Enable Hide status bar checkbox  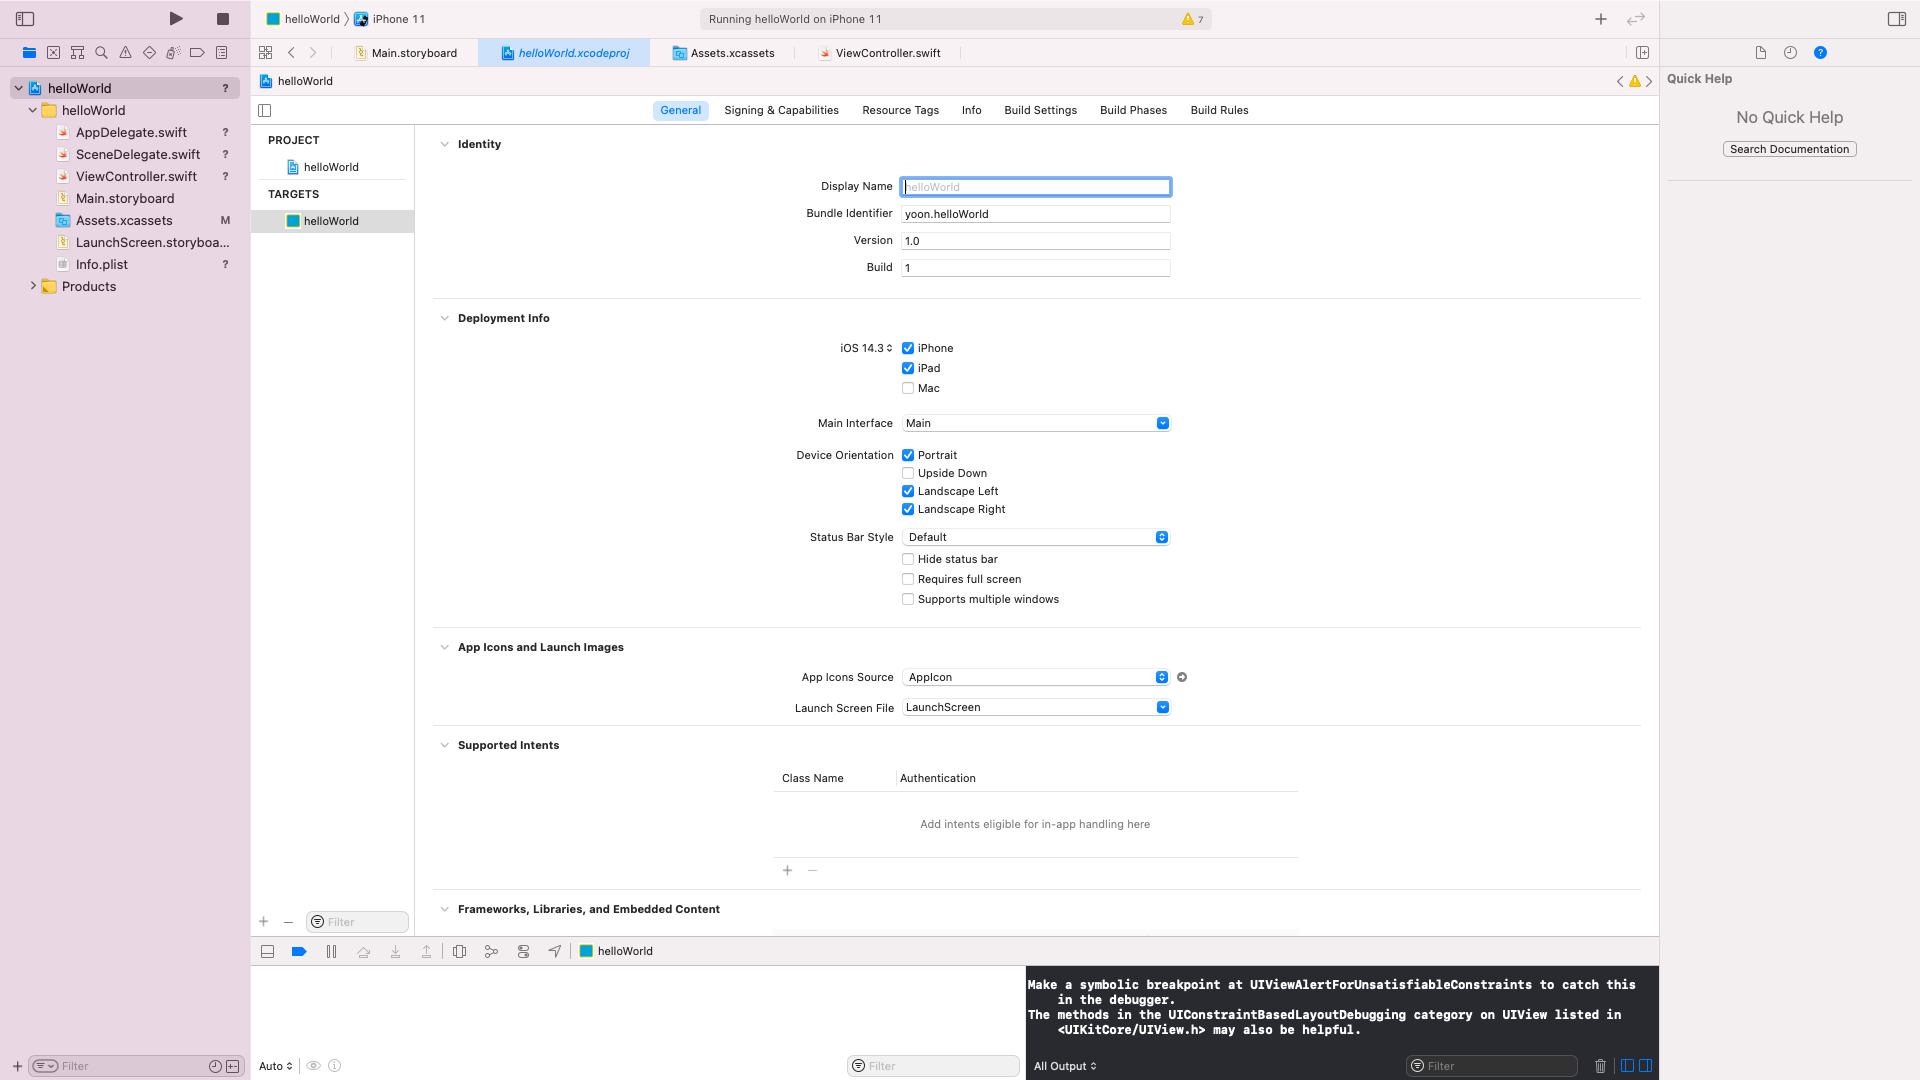(908, 560)
